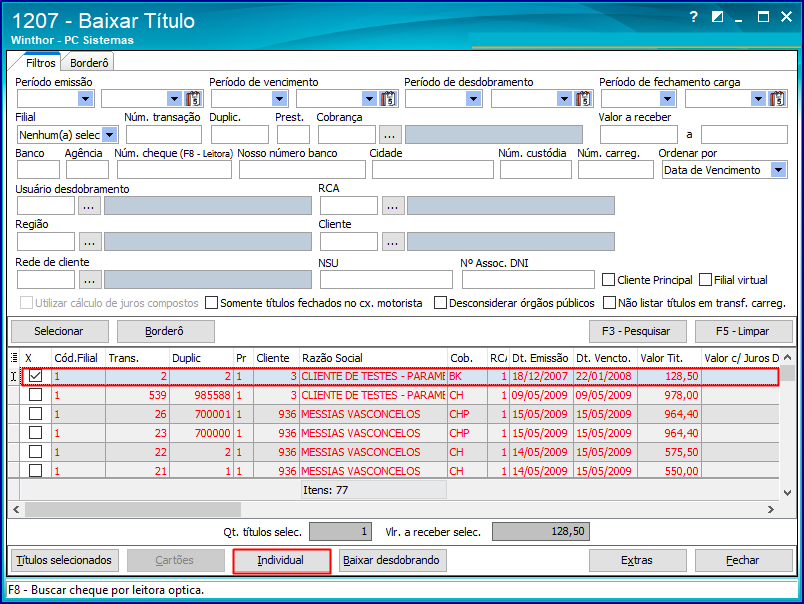804x604 pixels.
Task: Open the Filial dropdown list
Action: point(109,135)
